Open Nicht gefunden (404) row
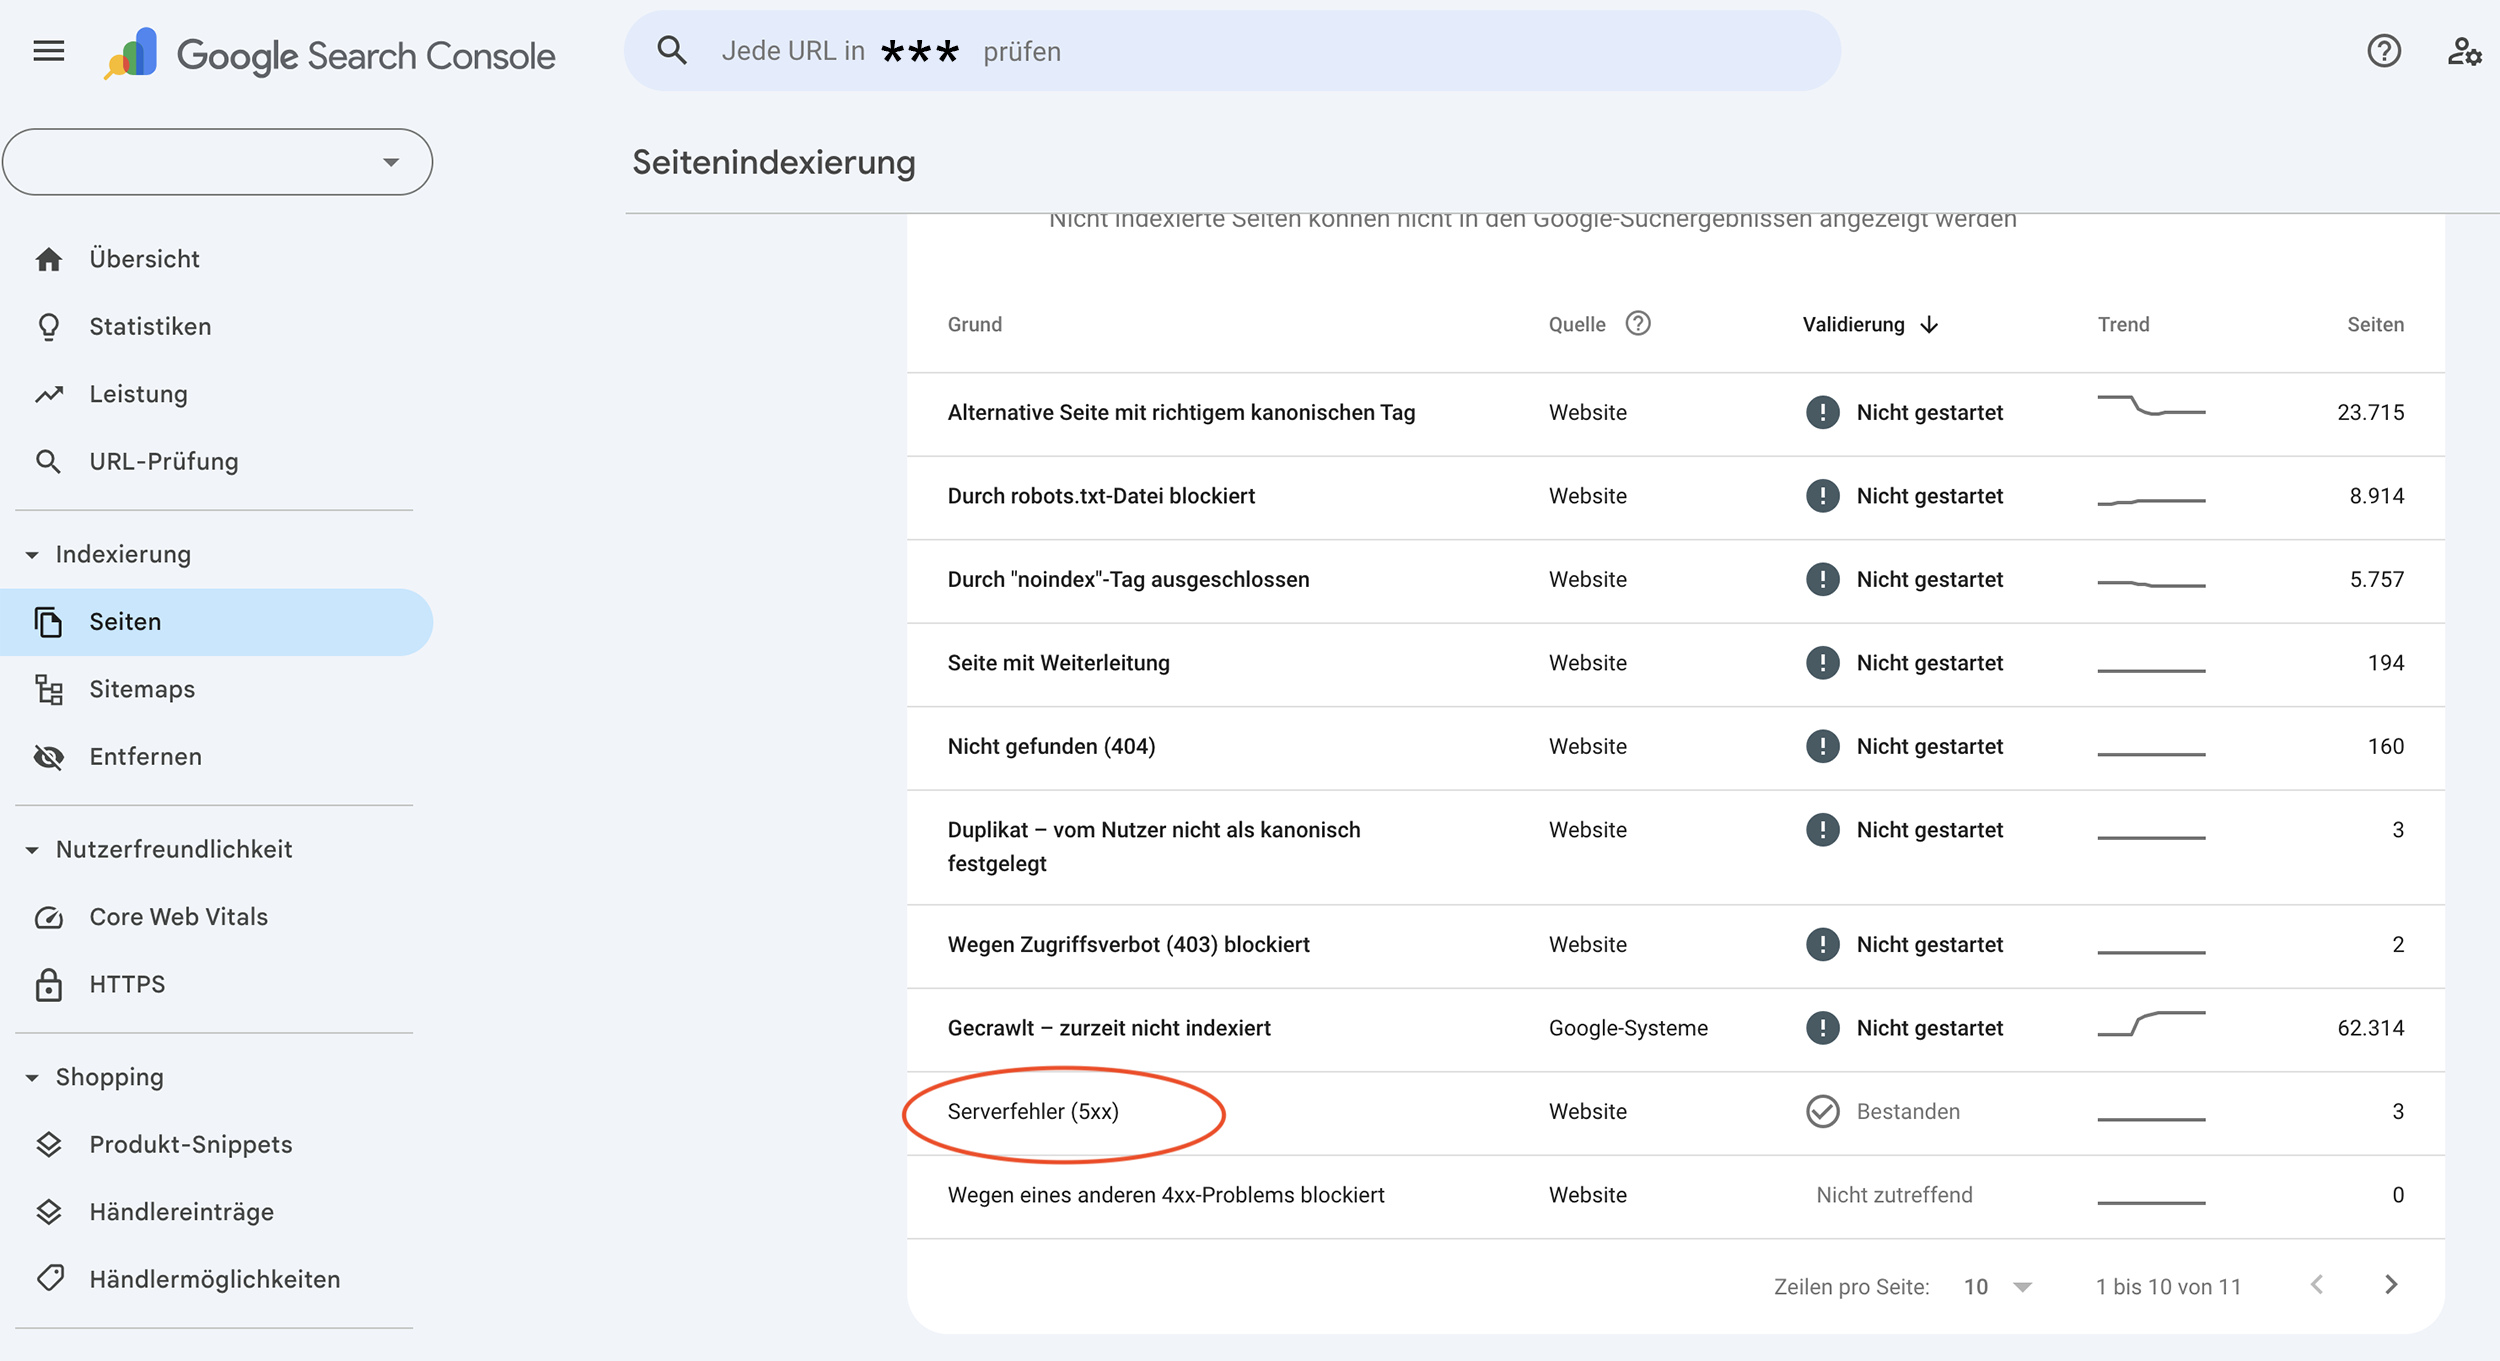Viewport: 2500px width, 1361px height. pyautogui.click(x=1051, y=747)
